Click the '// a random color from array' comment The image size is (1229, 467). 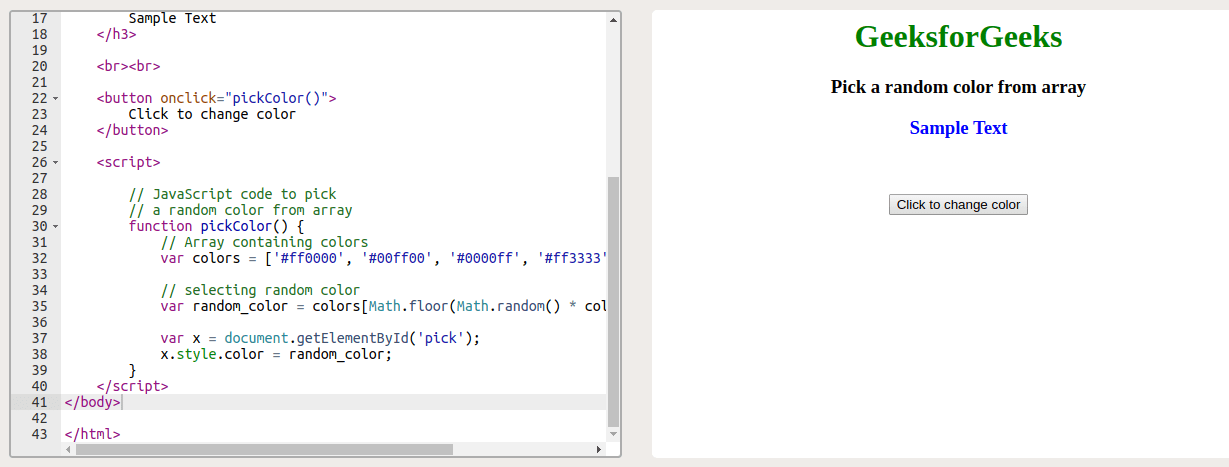click(x=240, y=210)
